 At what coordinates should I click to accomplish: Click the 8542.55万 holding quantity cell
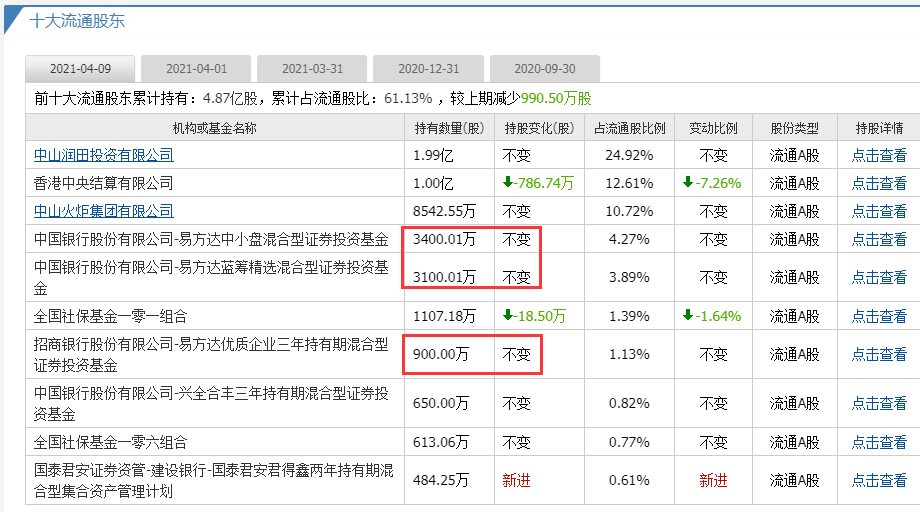click(x=449, y=211)
